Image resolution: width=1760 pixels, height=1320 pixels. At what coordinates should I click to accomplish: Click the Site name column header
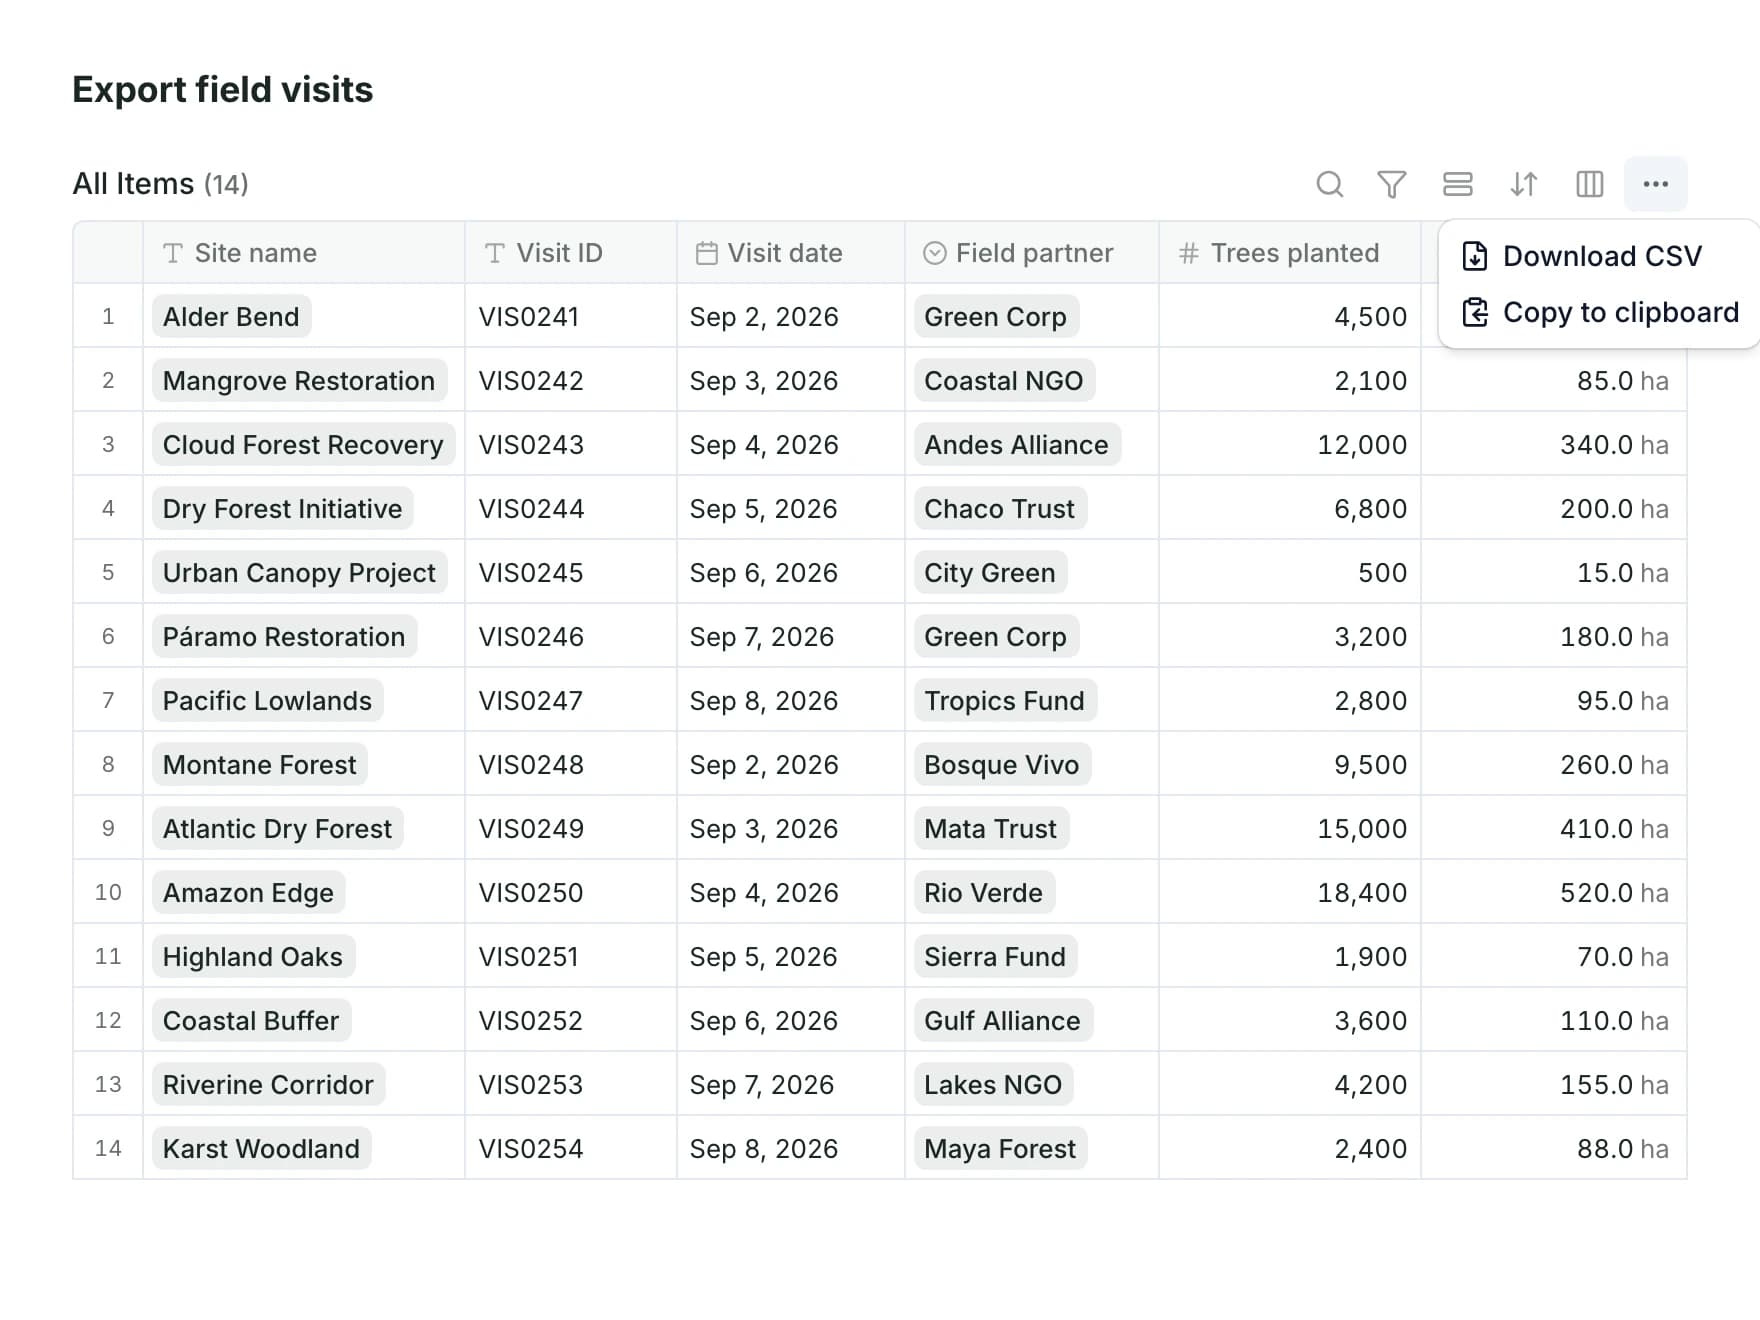304,253
